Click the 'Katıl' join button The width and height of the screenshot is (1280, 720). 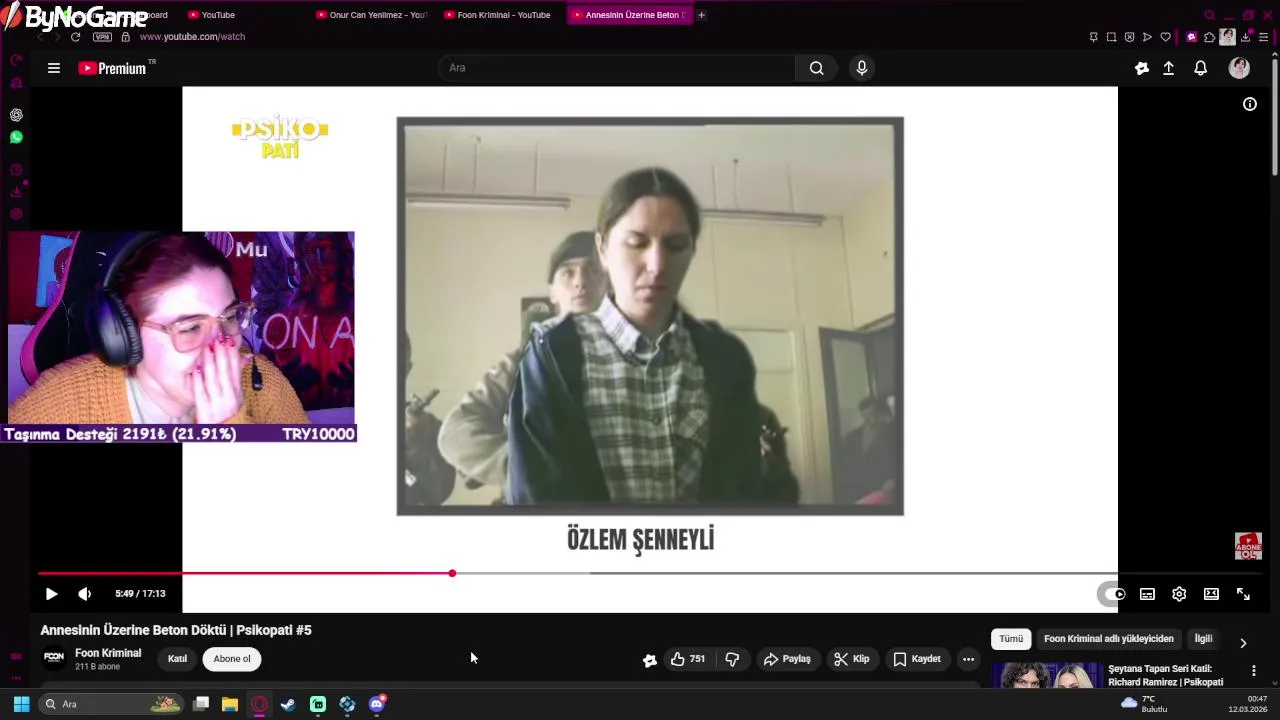177,659
